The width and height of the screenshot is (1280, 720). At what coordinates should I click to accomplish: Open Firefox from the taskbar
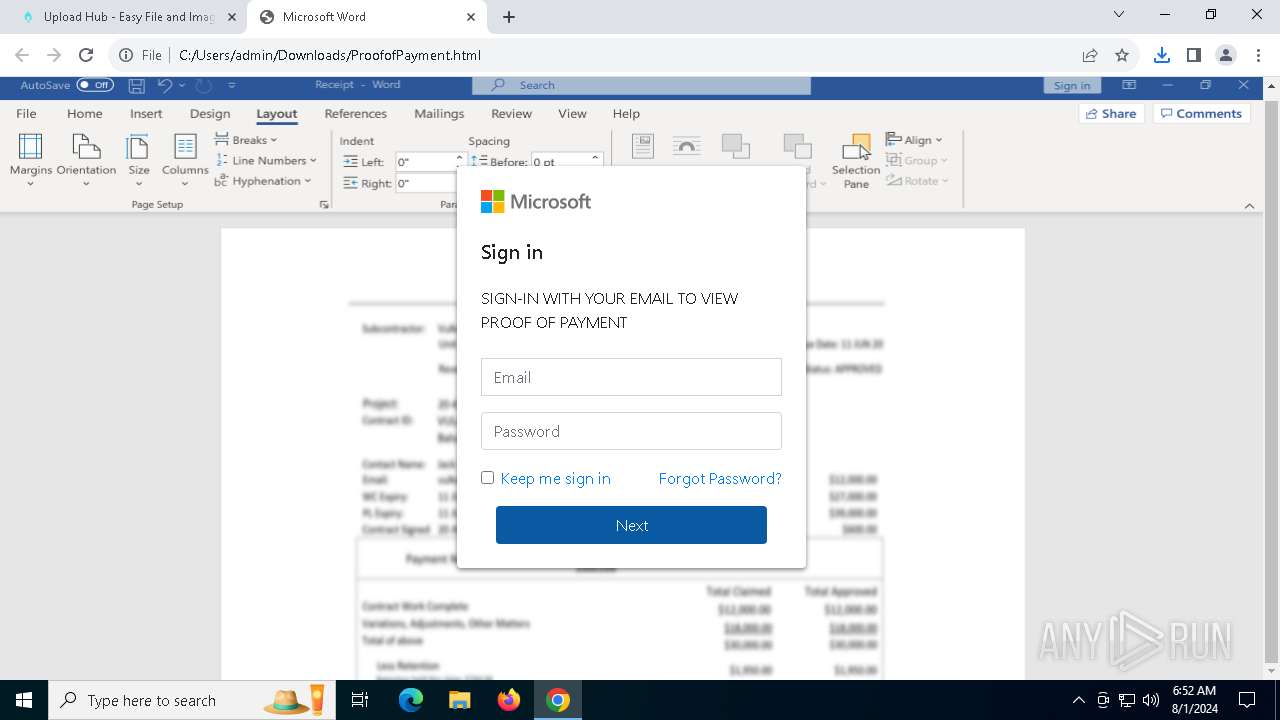click(x=509, y=700)
